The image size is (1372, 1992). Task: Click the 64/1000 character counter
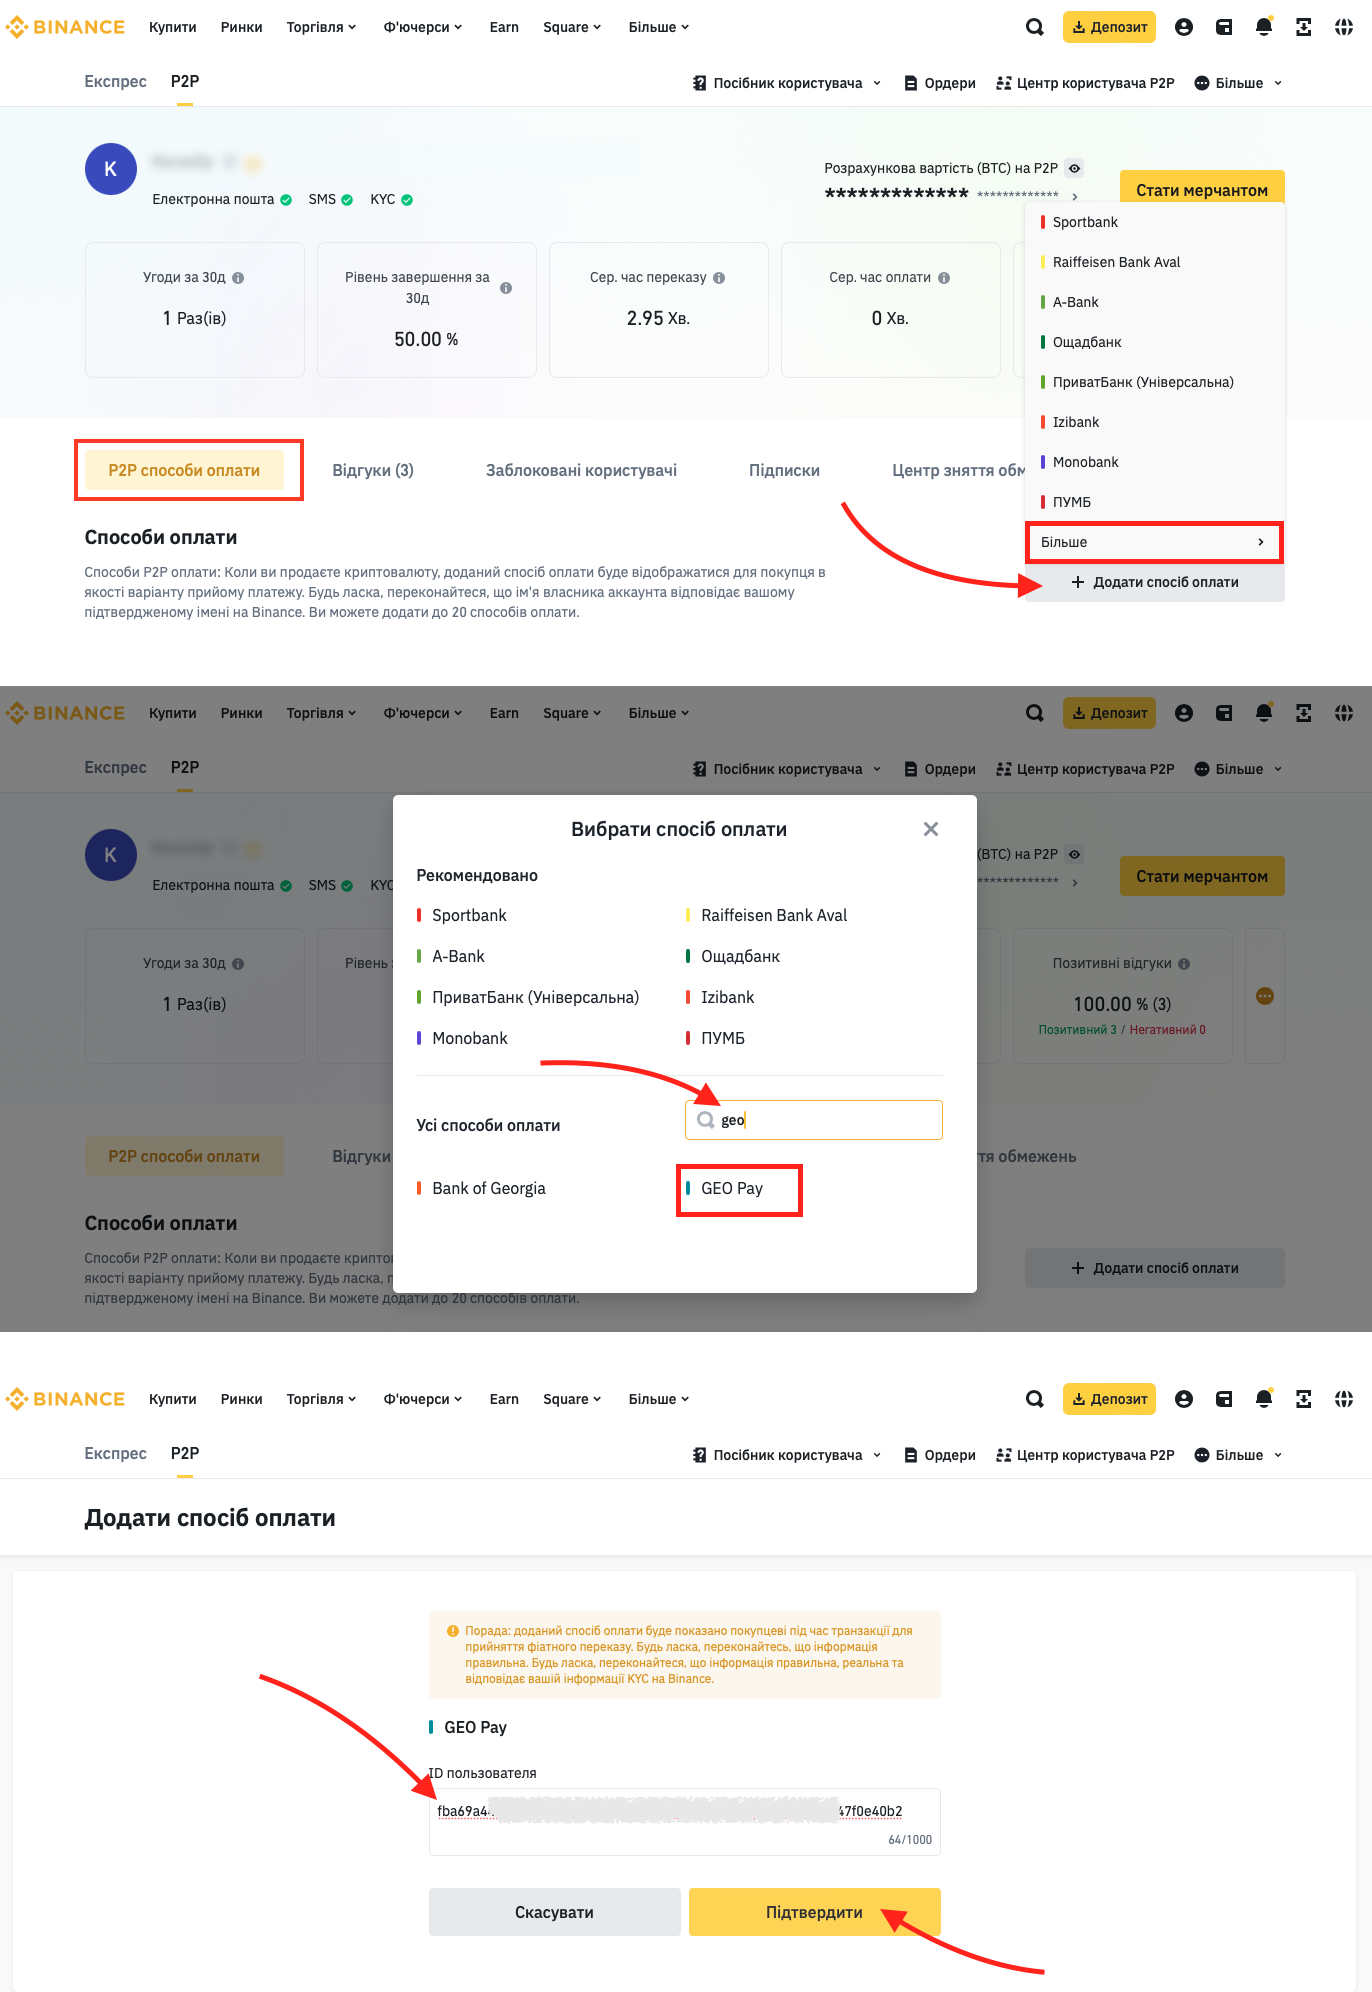910,1840
